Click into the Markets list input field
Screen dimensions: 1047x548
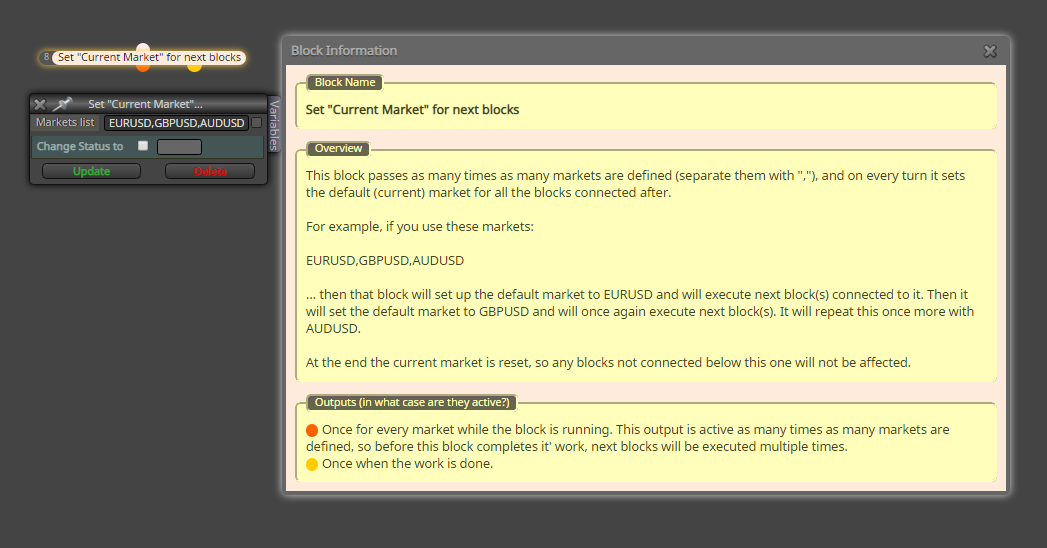tap(176, 123)
